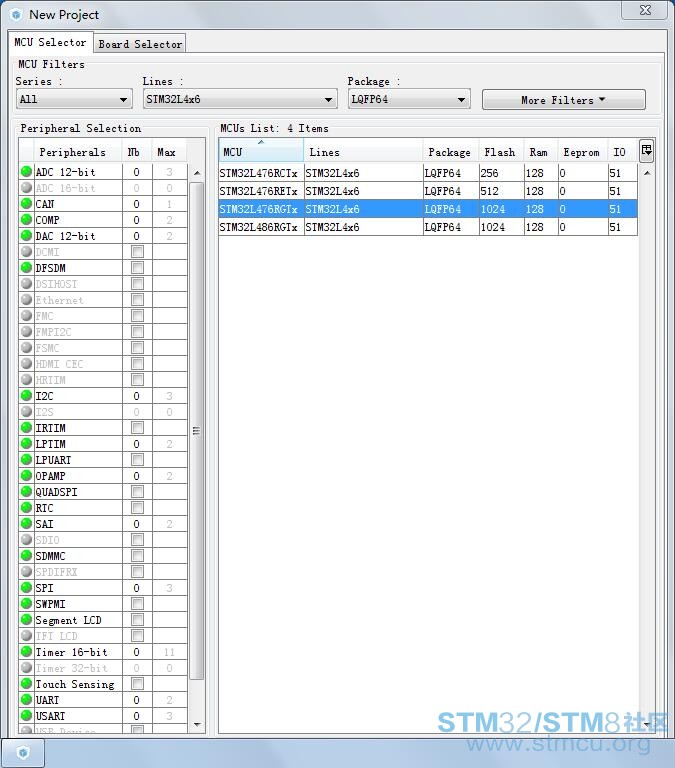Select the STM32L476RETx row
Screen dimensions: 675x768
coord(428,191)
